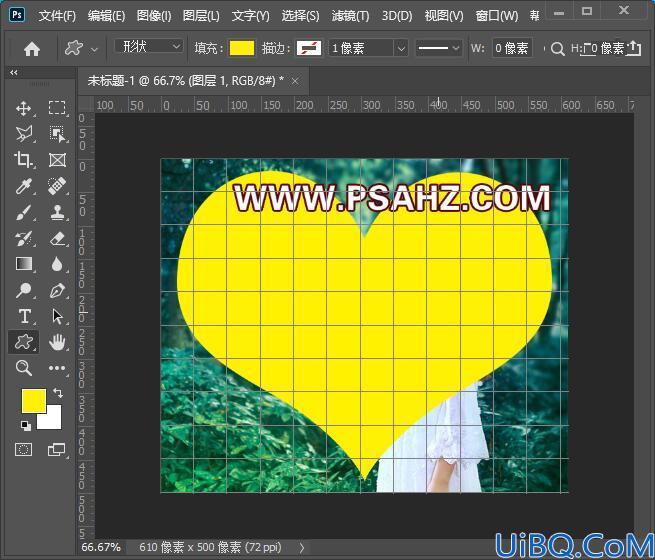The height and width of the screenshot is (560, 655).
Task: Open the 窗口(W) menu
Action: pos(497,16)
